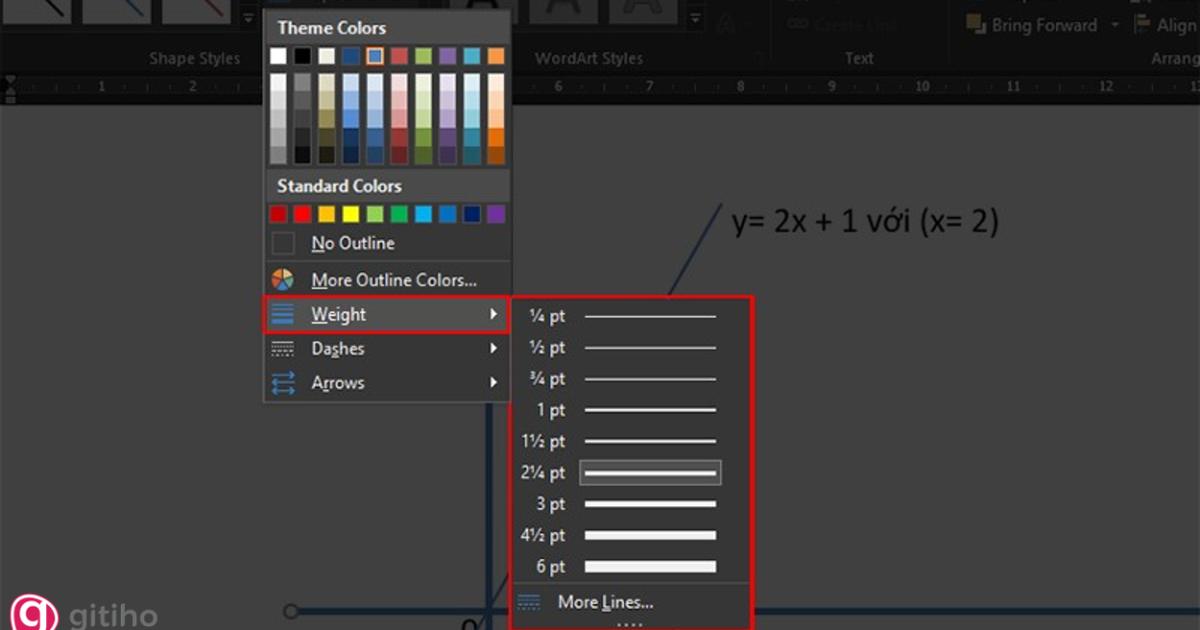Pick the white theme color swatch
1200x630 pixels.
pos(278,56)
